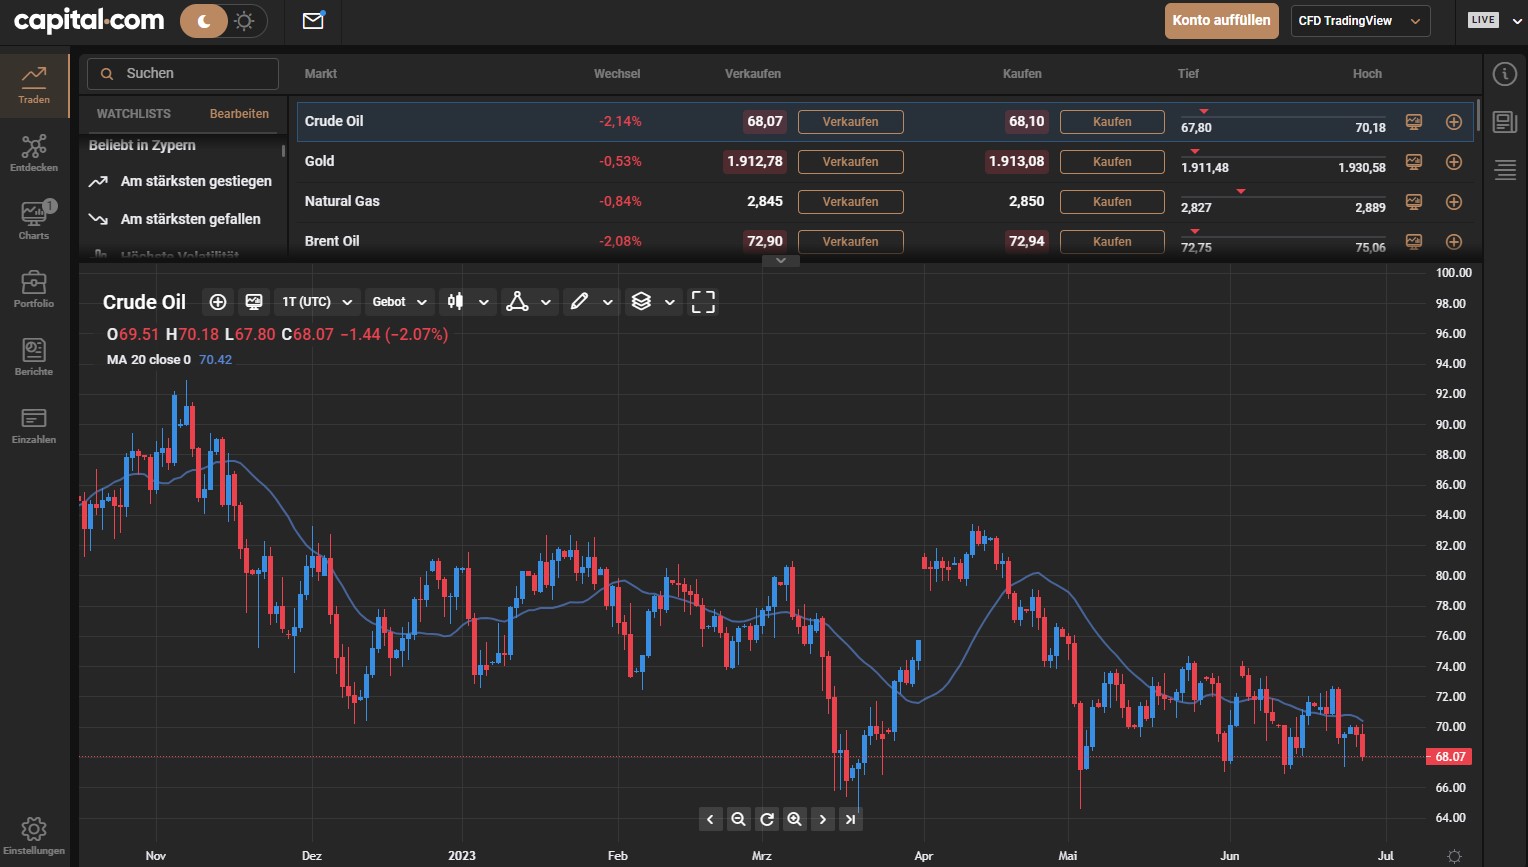Image resolution: width=1528 pixels, height=867 pixels.
Task: Pan chart left with arrow button
Action: point(711,819)
